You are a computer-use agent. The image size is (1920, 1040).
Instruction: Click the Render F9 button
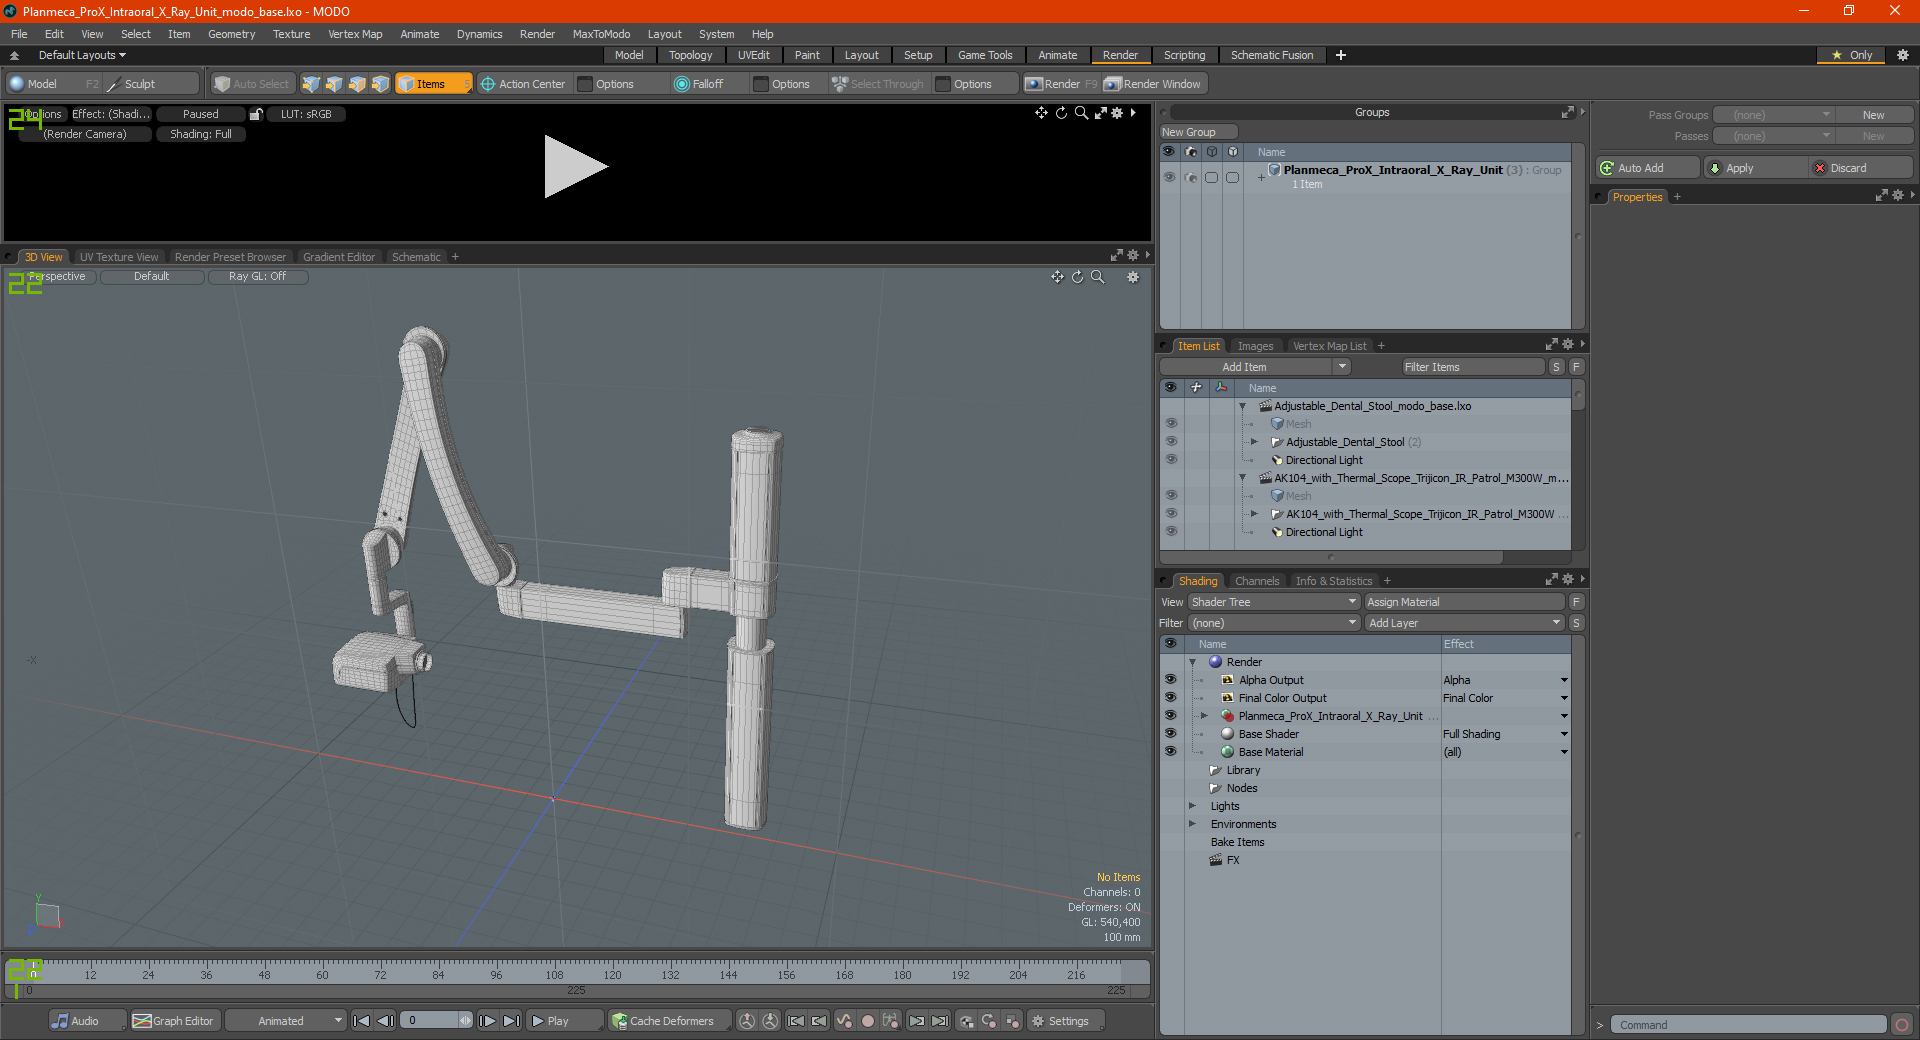1061,84
